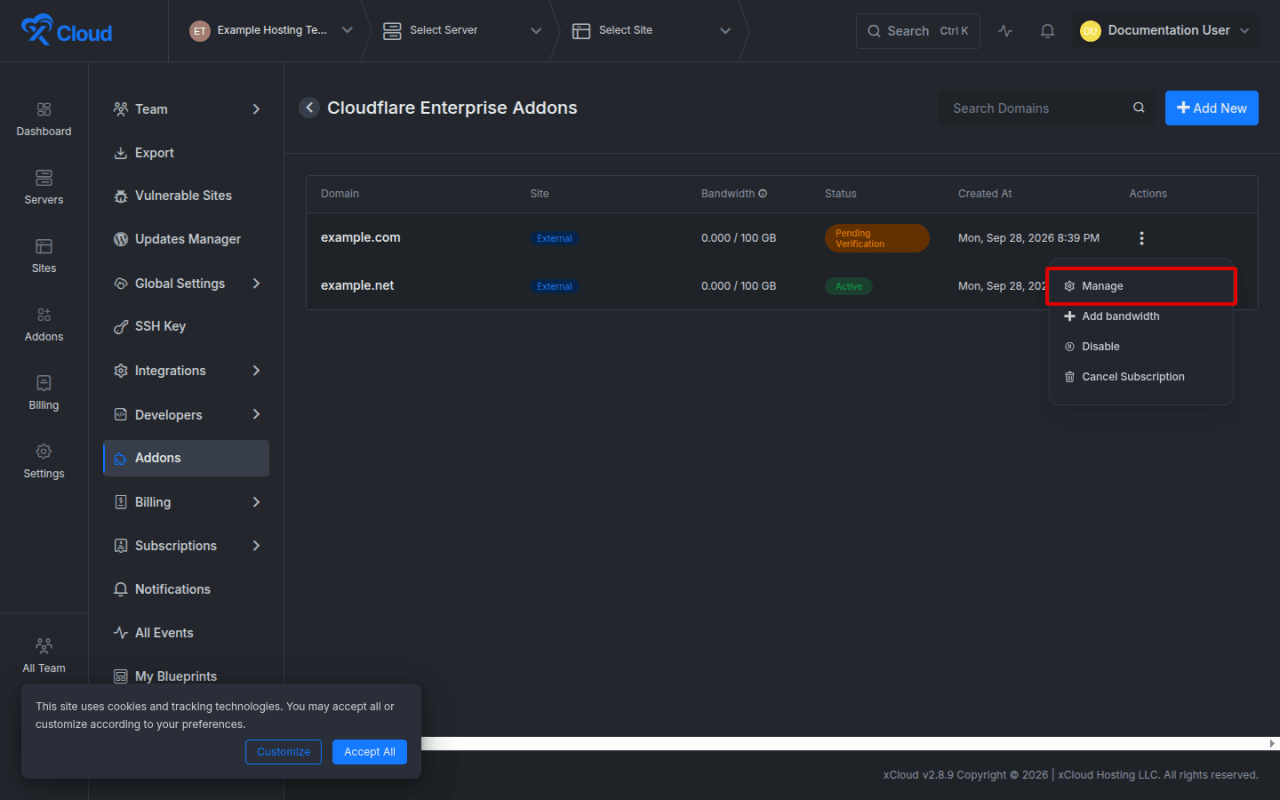
Task: Open Updates Manager in settings menu
Action: [186, 239]
